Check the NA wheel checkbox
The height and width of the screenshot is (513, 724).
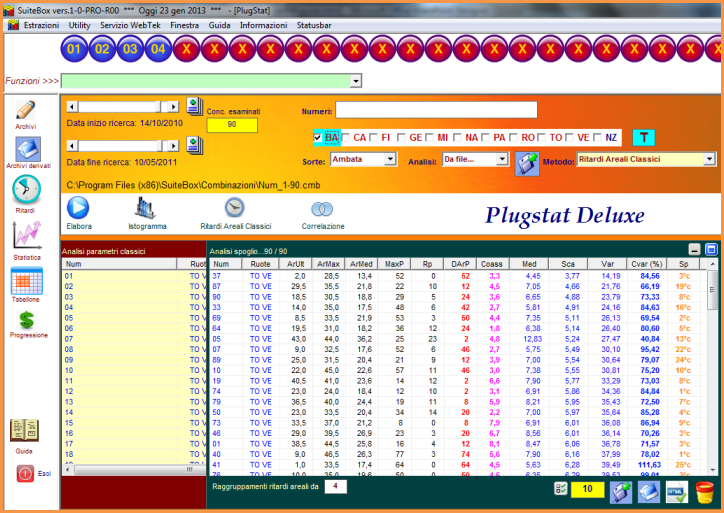click(458, 138)
